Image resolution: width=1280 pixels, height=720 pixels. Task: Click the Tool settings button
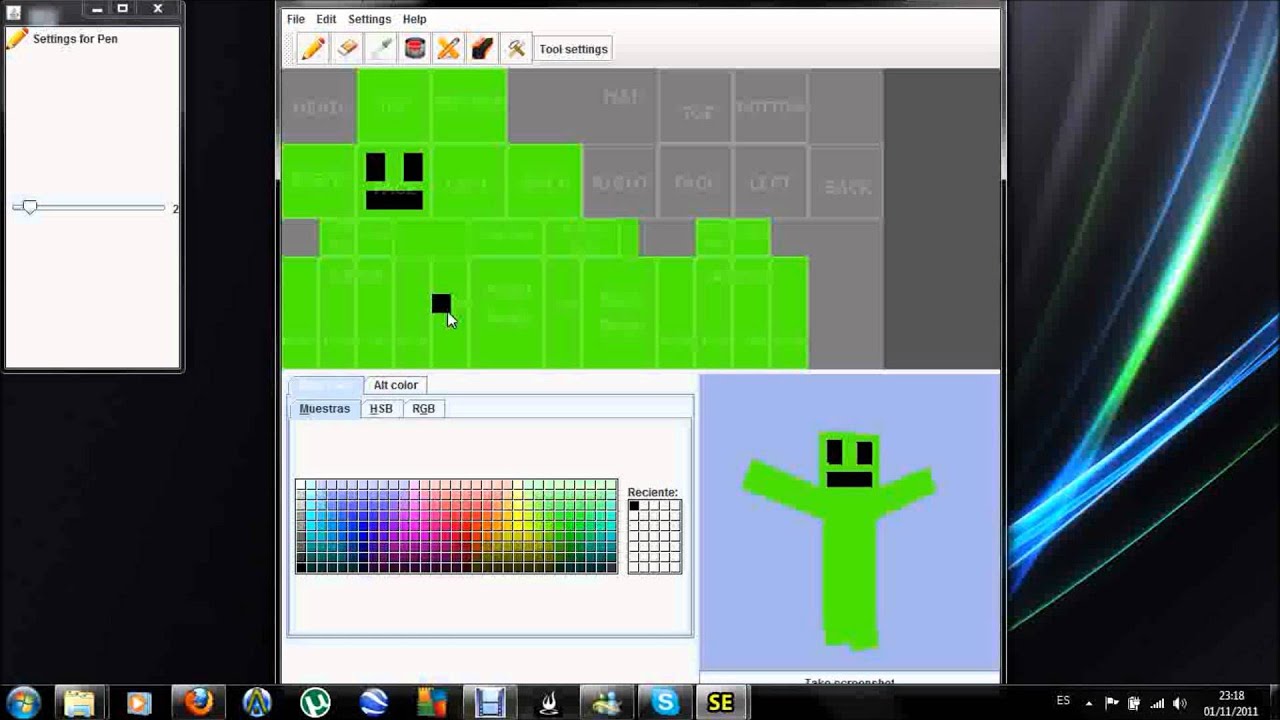coord(573,49)
